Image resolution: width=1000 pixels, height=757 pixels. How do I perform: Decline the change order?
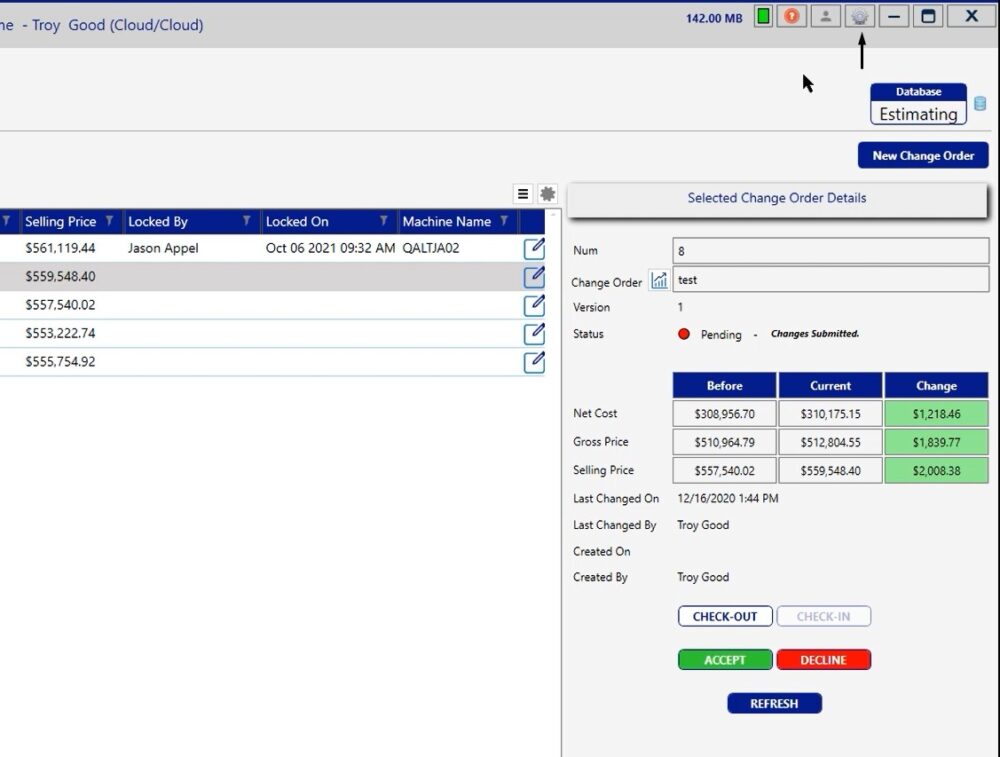[x=823, y=660]
